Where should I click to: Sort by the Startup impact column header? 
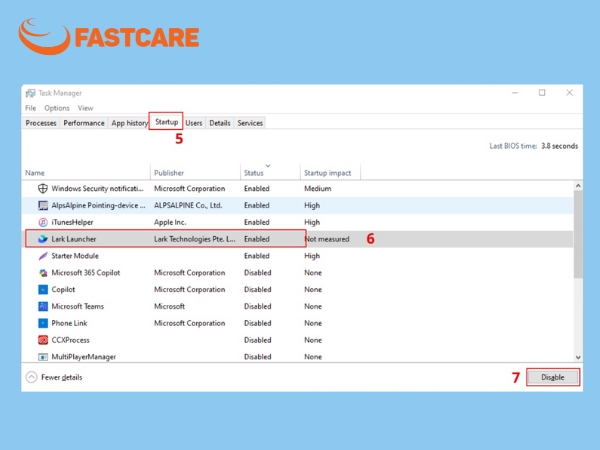(328, 173)
